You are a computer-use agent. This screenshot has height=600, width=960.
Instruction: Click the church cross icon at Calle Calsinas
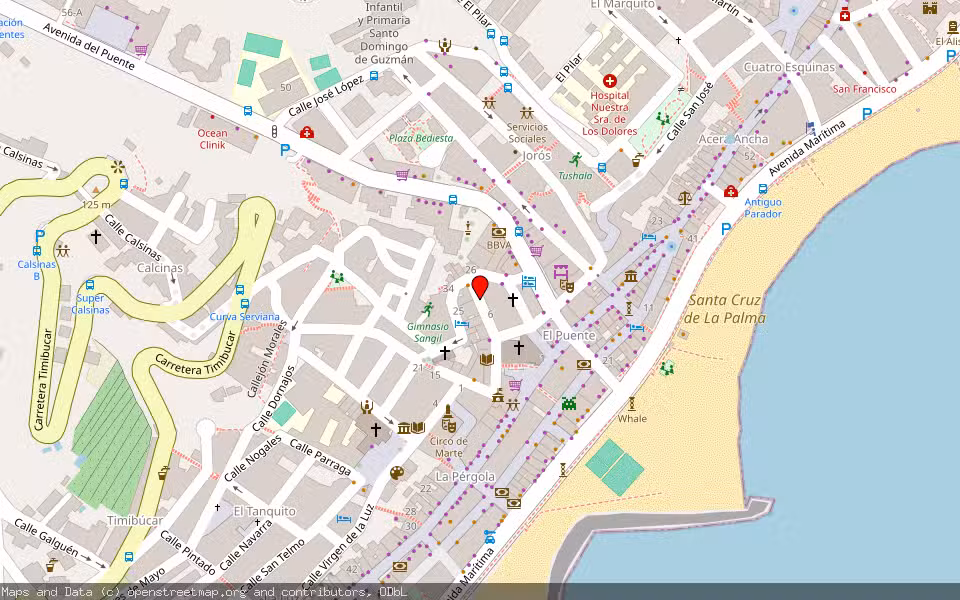click(94, 237)
